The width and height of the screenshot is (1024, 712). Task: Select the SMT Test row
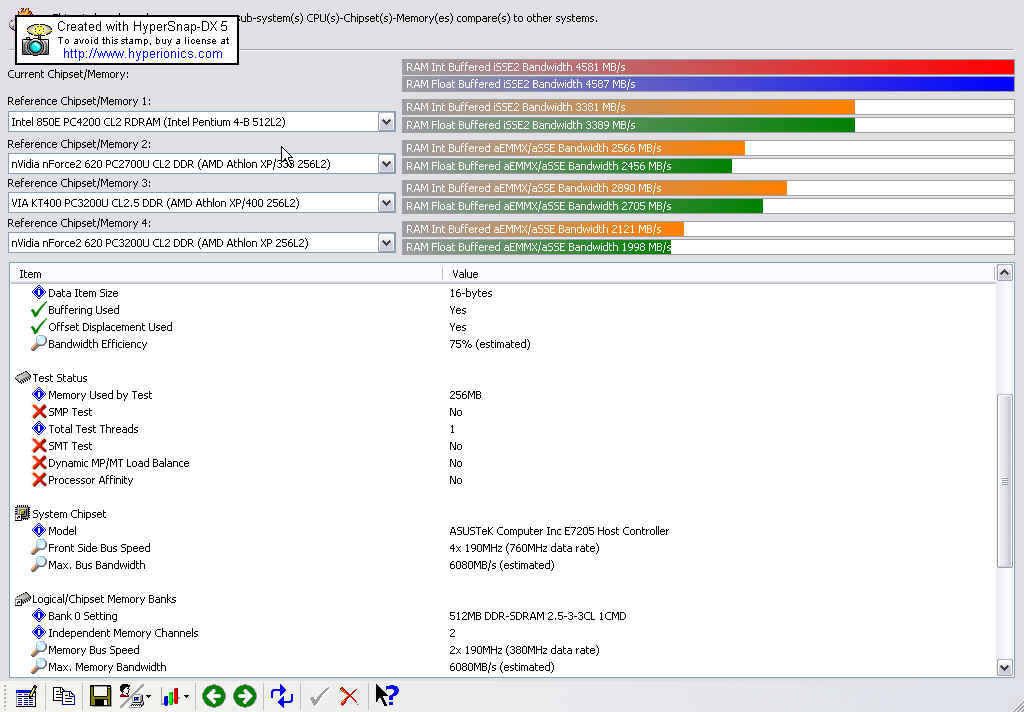[x=503, y=446]
